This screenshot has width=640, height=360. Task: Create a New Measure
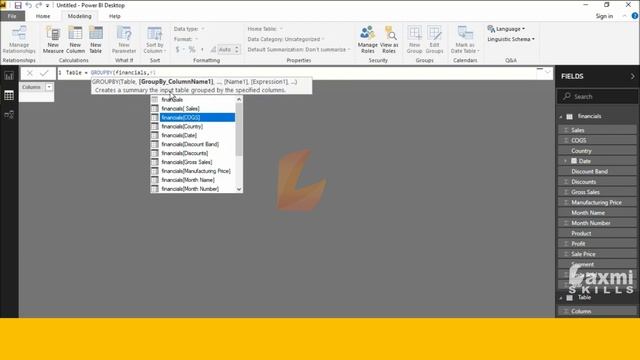[x=53, y=39]
